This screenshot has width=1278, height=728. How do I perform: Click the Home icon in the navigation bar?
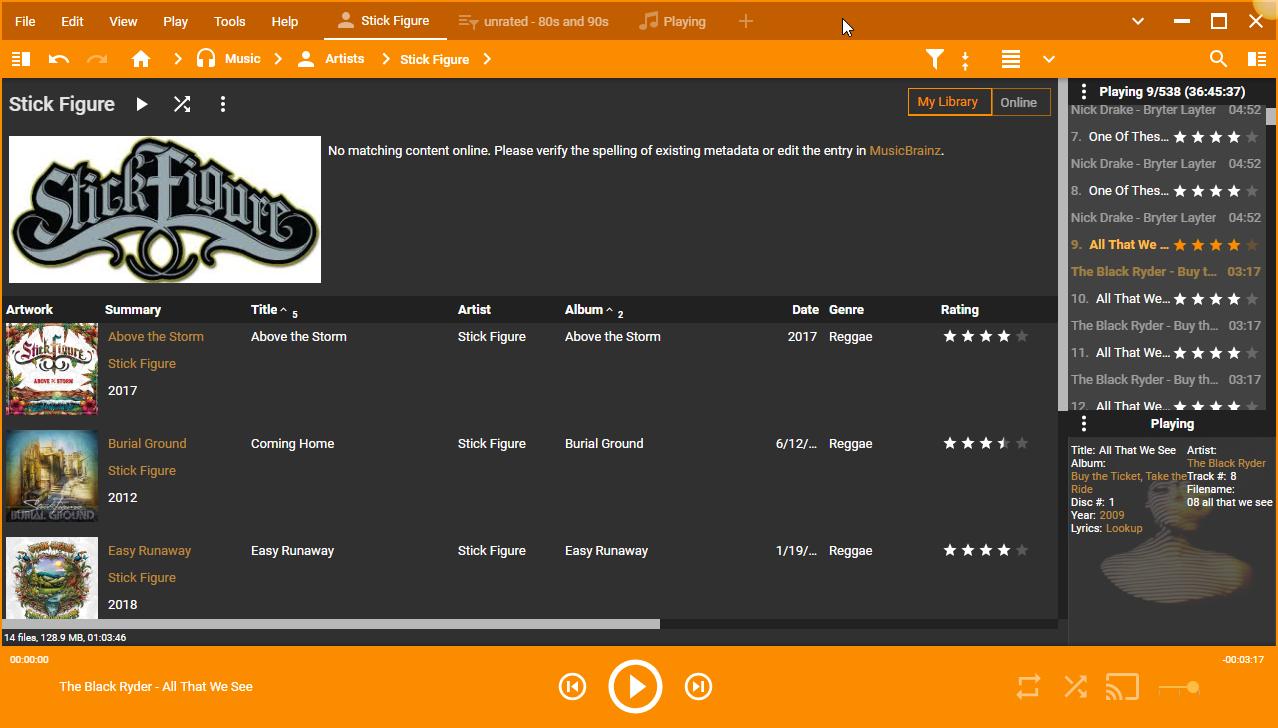coord(141,59)
